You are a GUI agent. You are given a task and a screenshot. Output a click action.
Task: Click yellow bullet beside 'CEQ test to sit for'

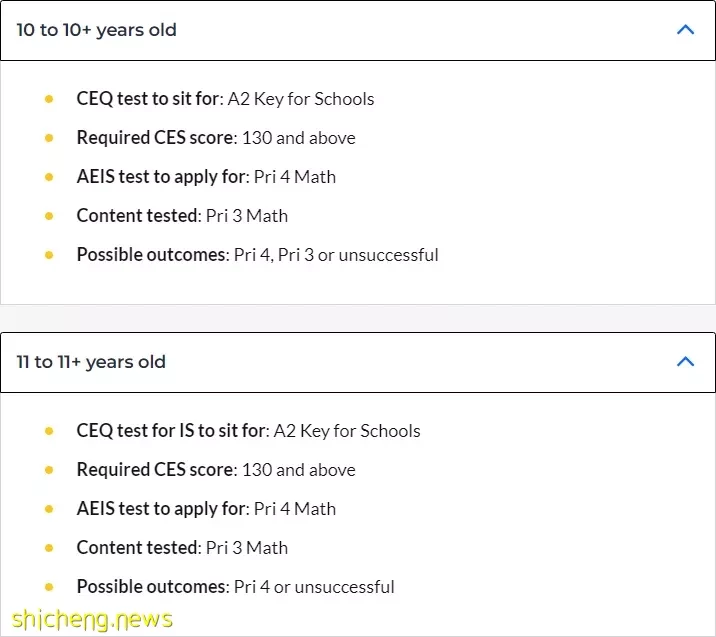(49, 99)
